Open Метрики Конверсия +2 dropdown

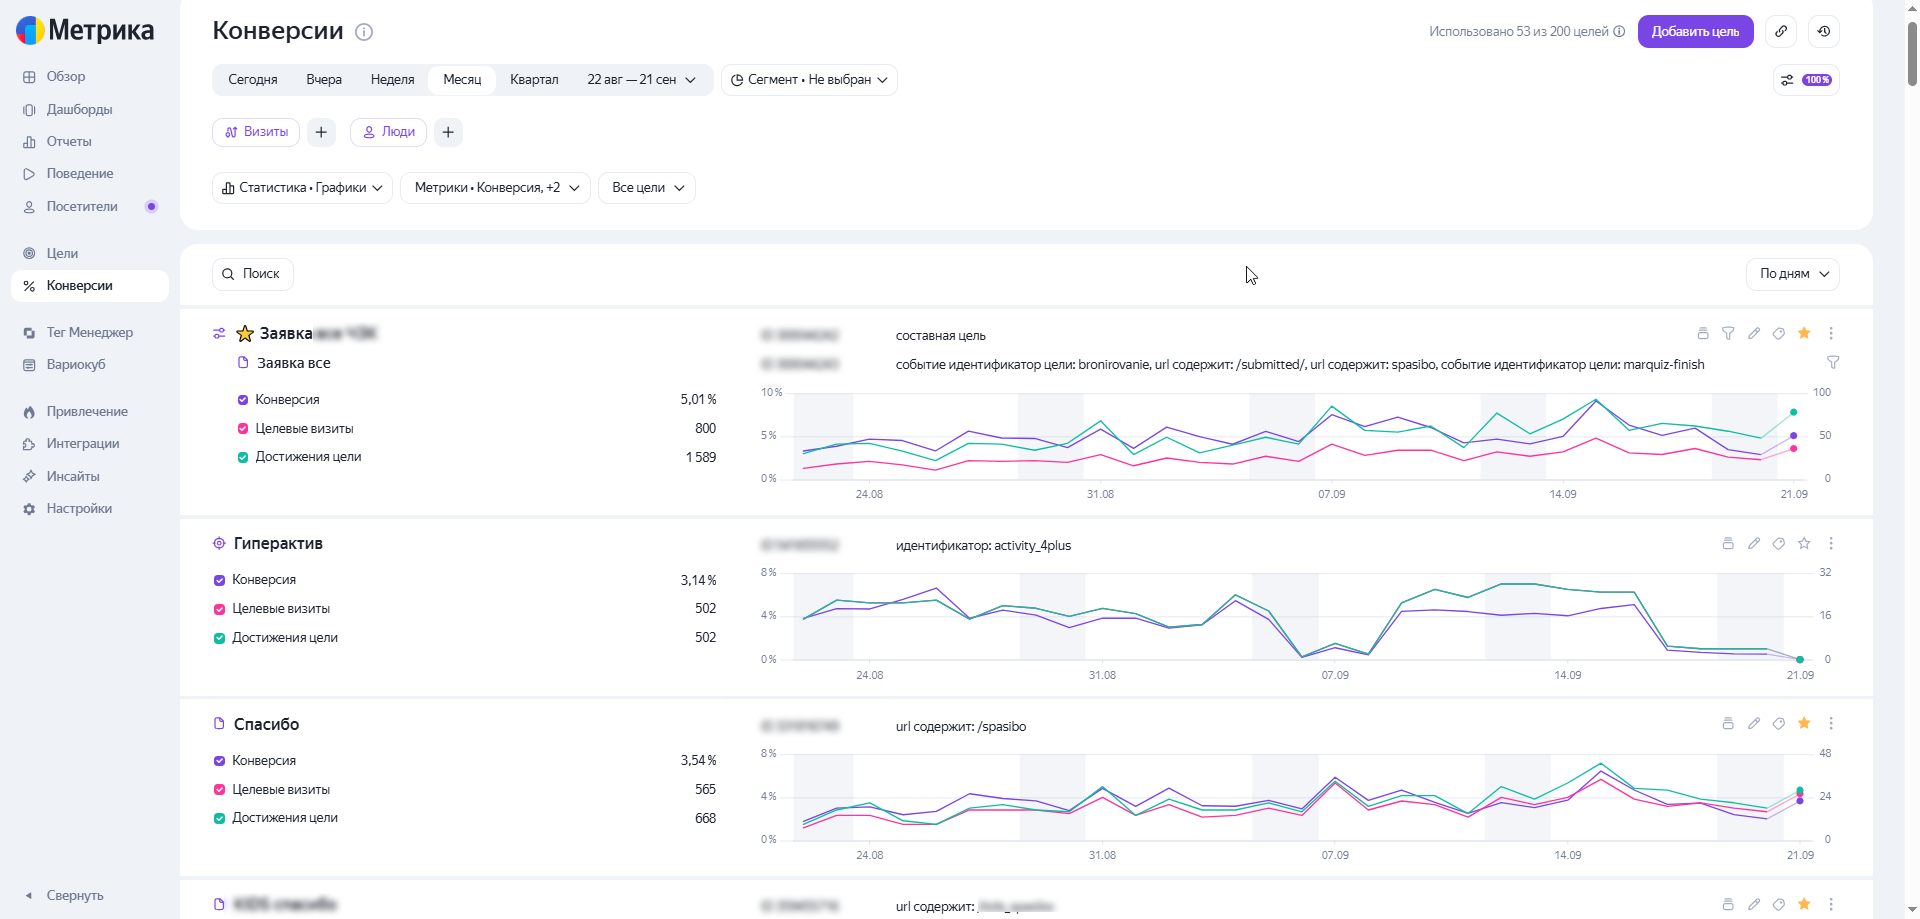(x=496, y=188)
